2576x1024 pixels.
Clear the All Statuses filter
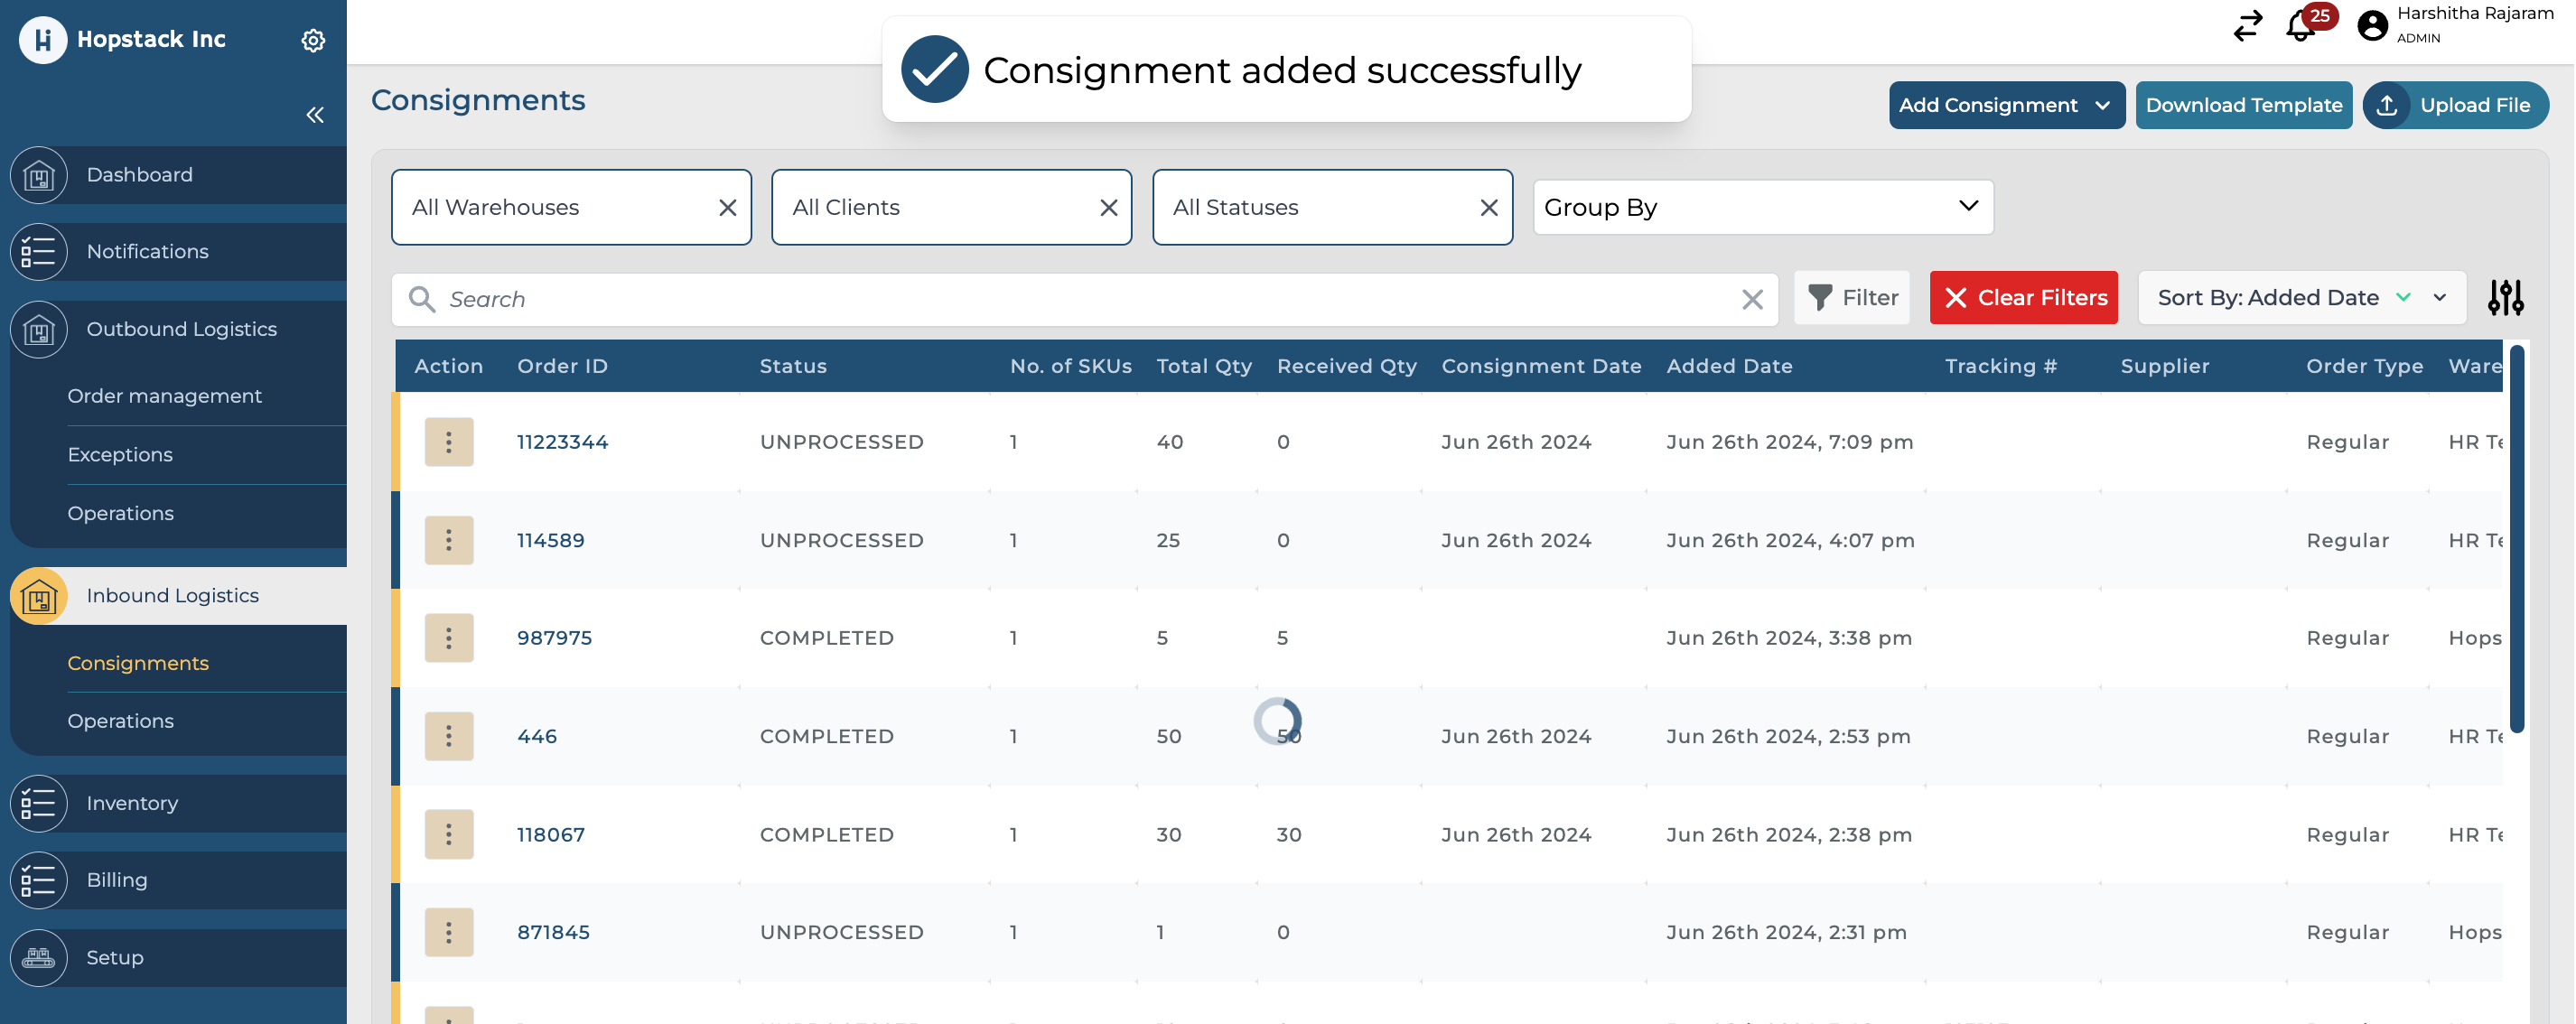click(1488, 208)
